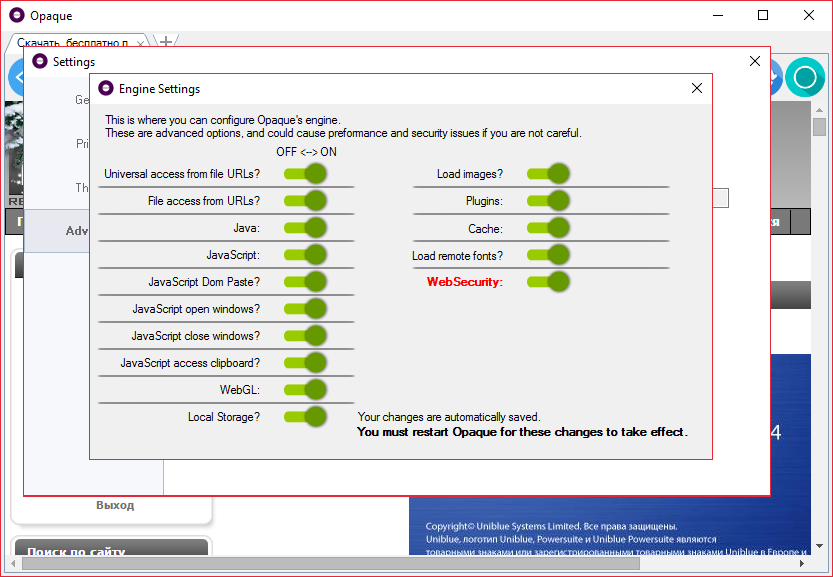Disable the Plugins switch
833x577 pixels.
(548, 201)
